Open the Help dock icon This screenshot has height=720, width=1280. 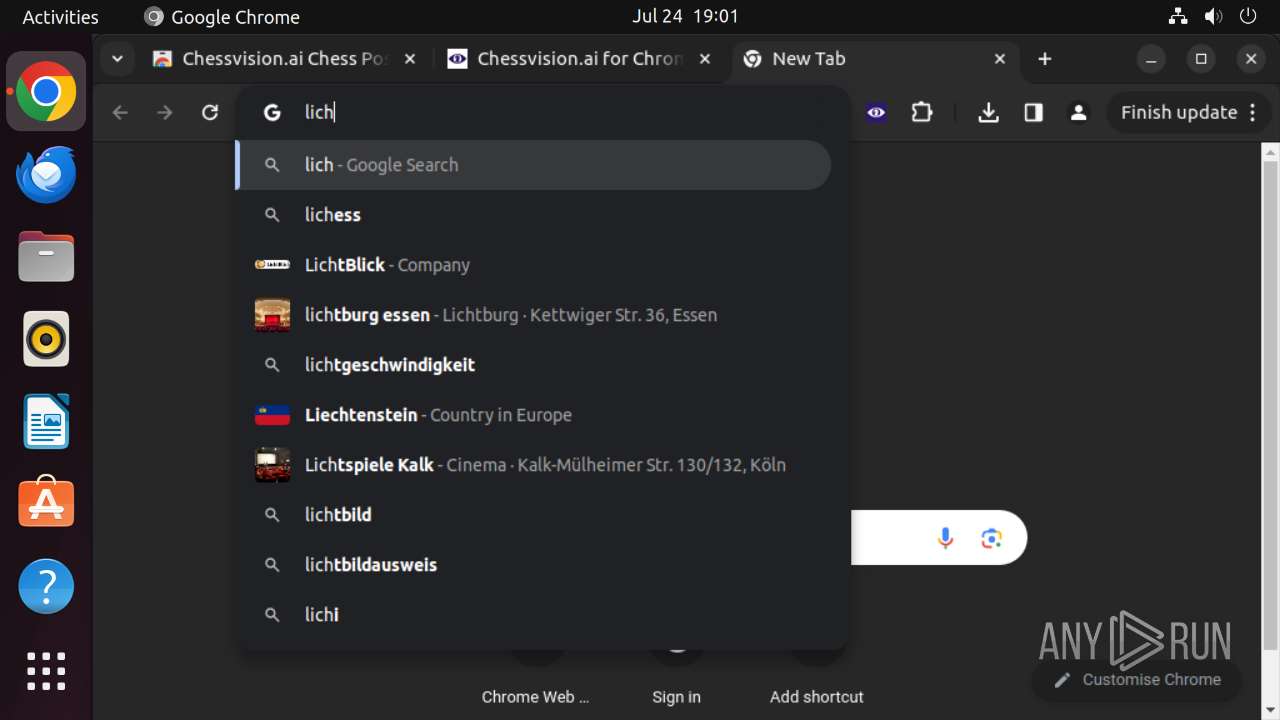(46, 586)
